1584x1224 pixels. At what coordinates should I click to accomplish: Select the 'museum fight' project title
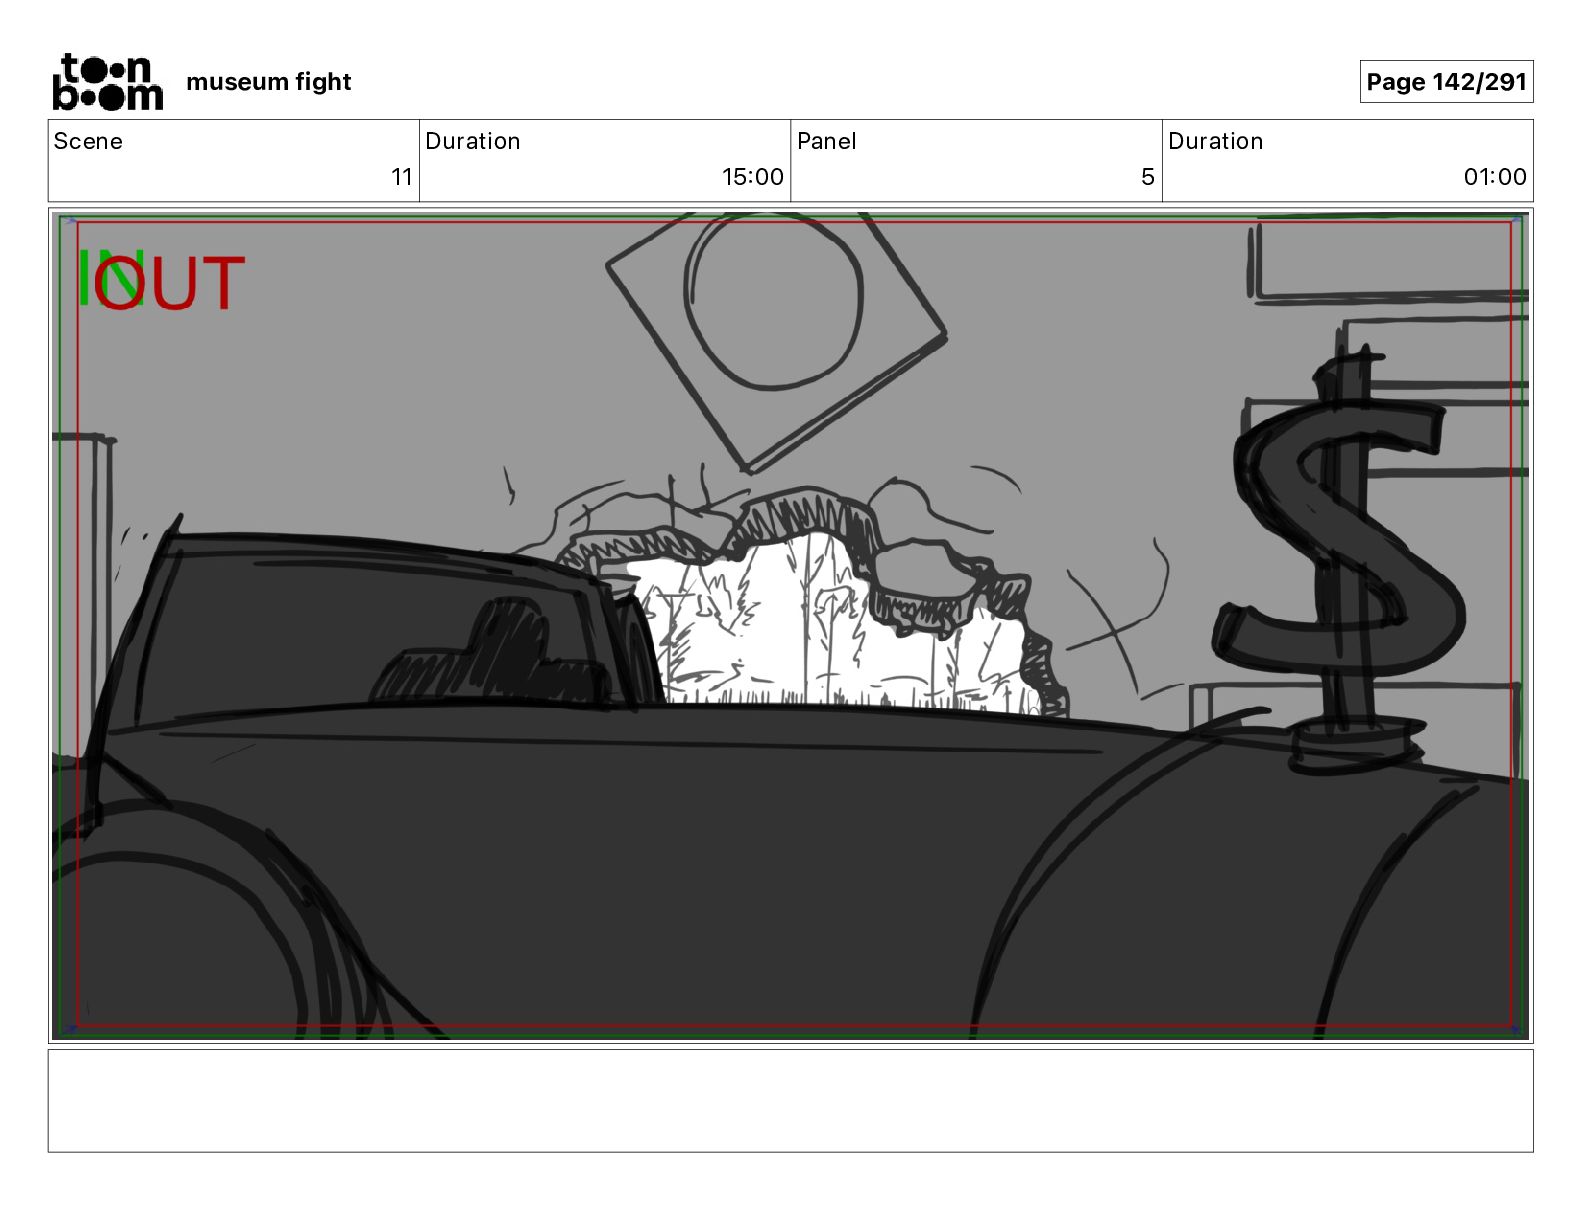coord(268,82)
